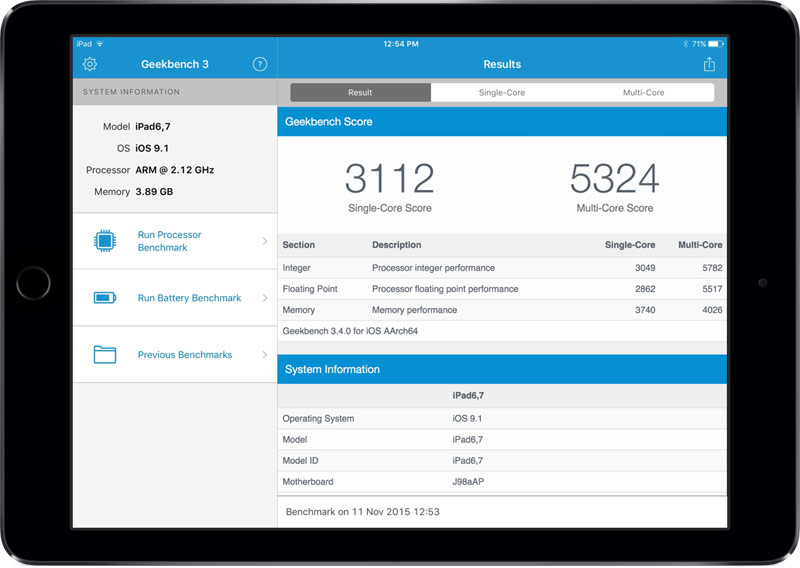Open the help question mark icon
Image resolution: width=800 pixels, height=568 pixels.
click(x=260, y=64)
